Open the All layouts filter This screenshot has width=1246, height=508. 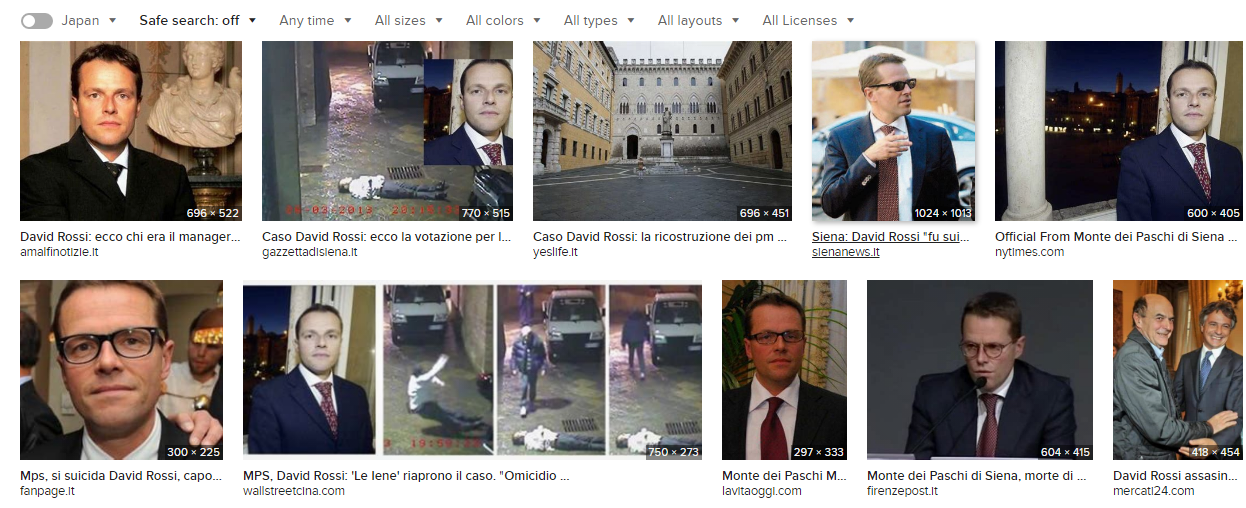click(x=698, y=20)
